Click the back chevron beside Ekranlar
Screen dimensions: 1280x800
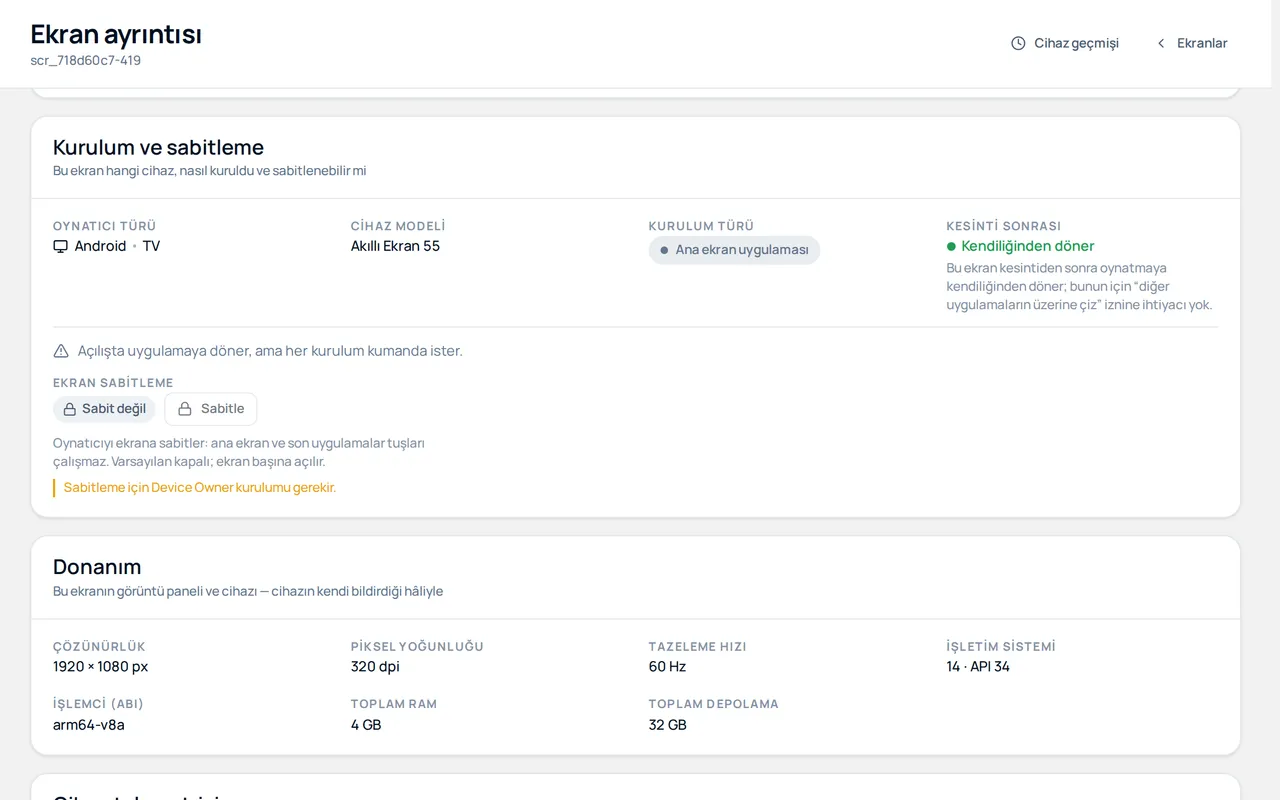click(1161, 43)
